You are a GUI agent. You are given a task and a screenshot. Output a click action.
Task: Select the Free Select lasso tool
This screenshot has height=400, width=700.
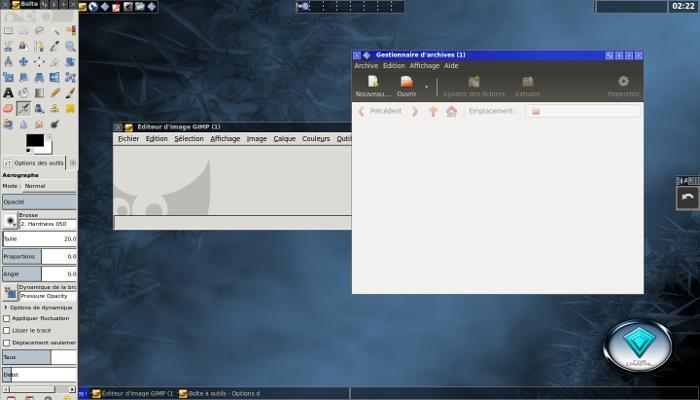point(39,31)
